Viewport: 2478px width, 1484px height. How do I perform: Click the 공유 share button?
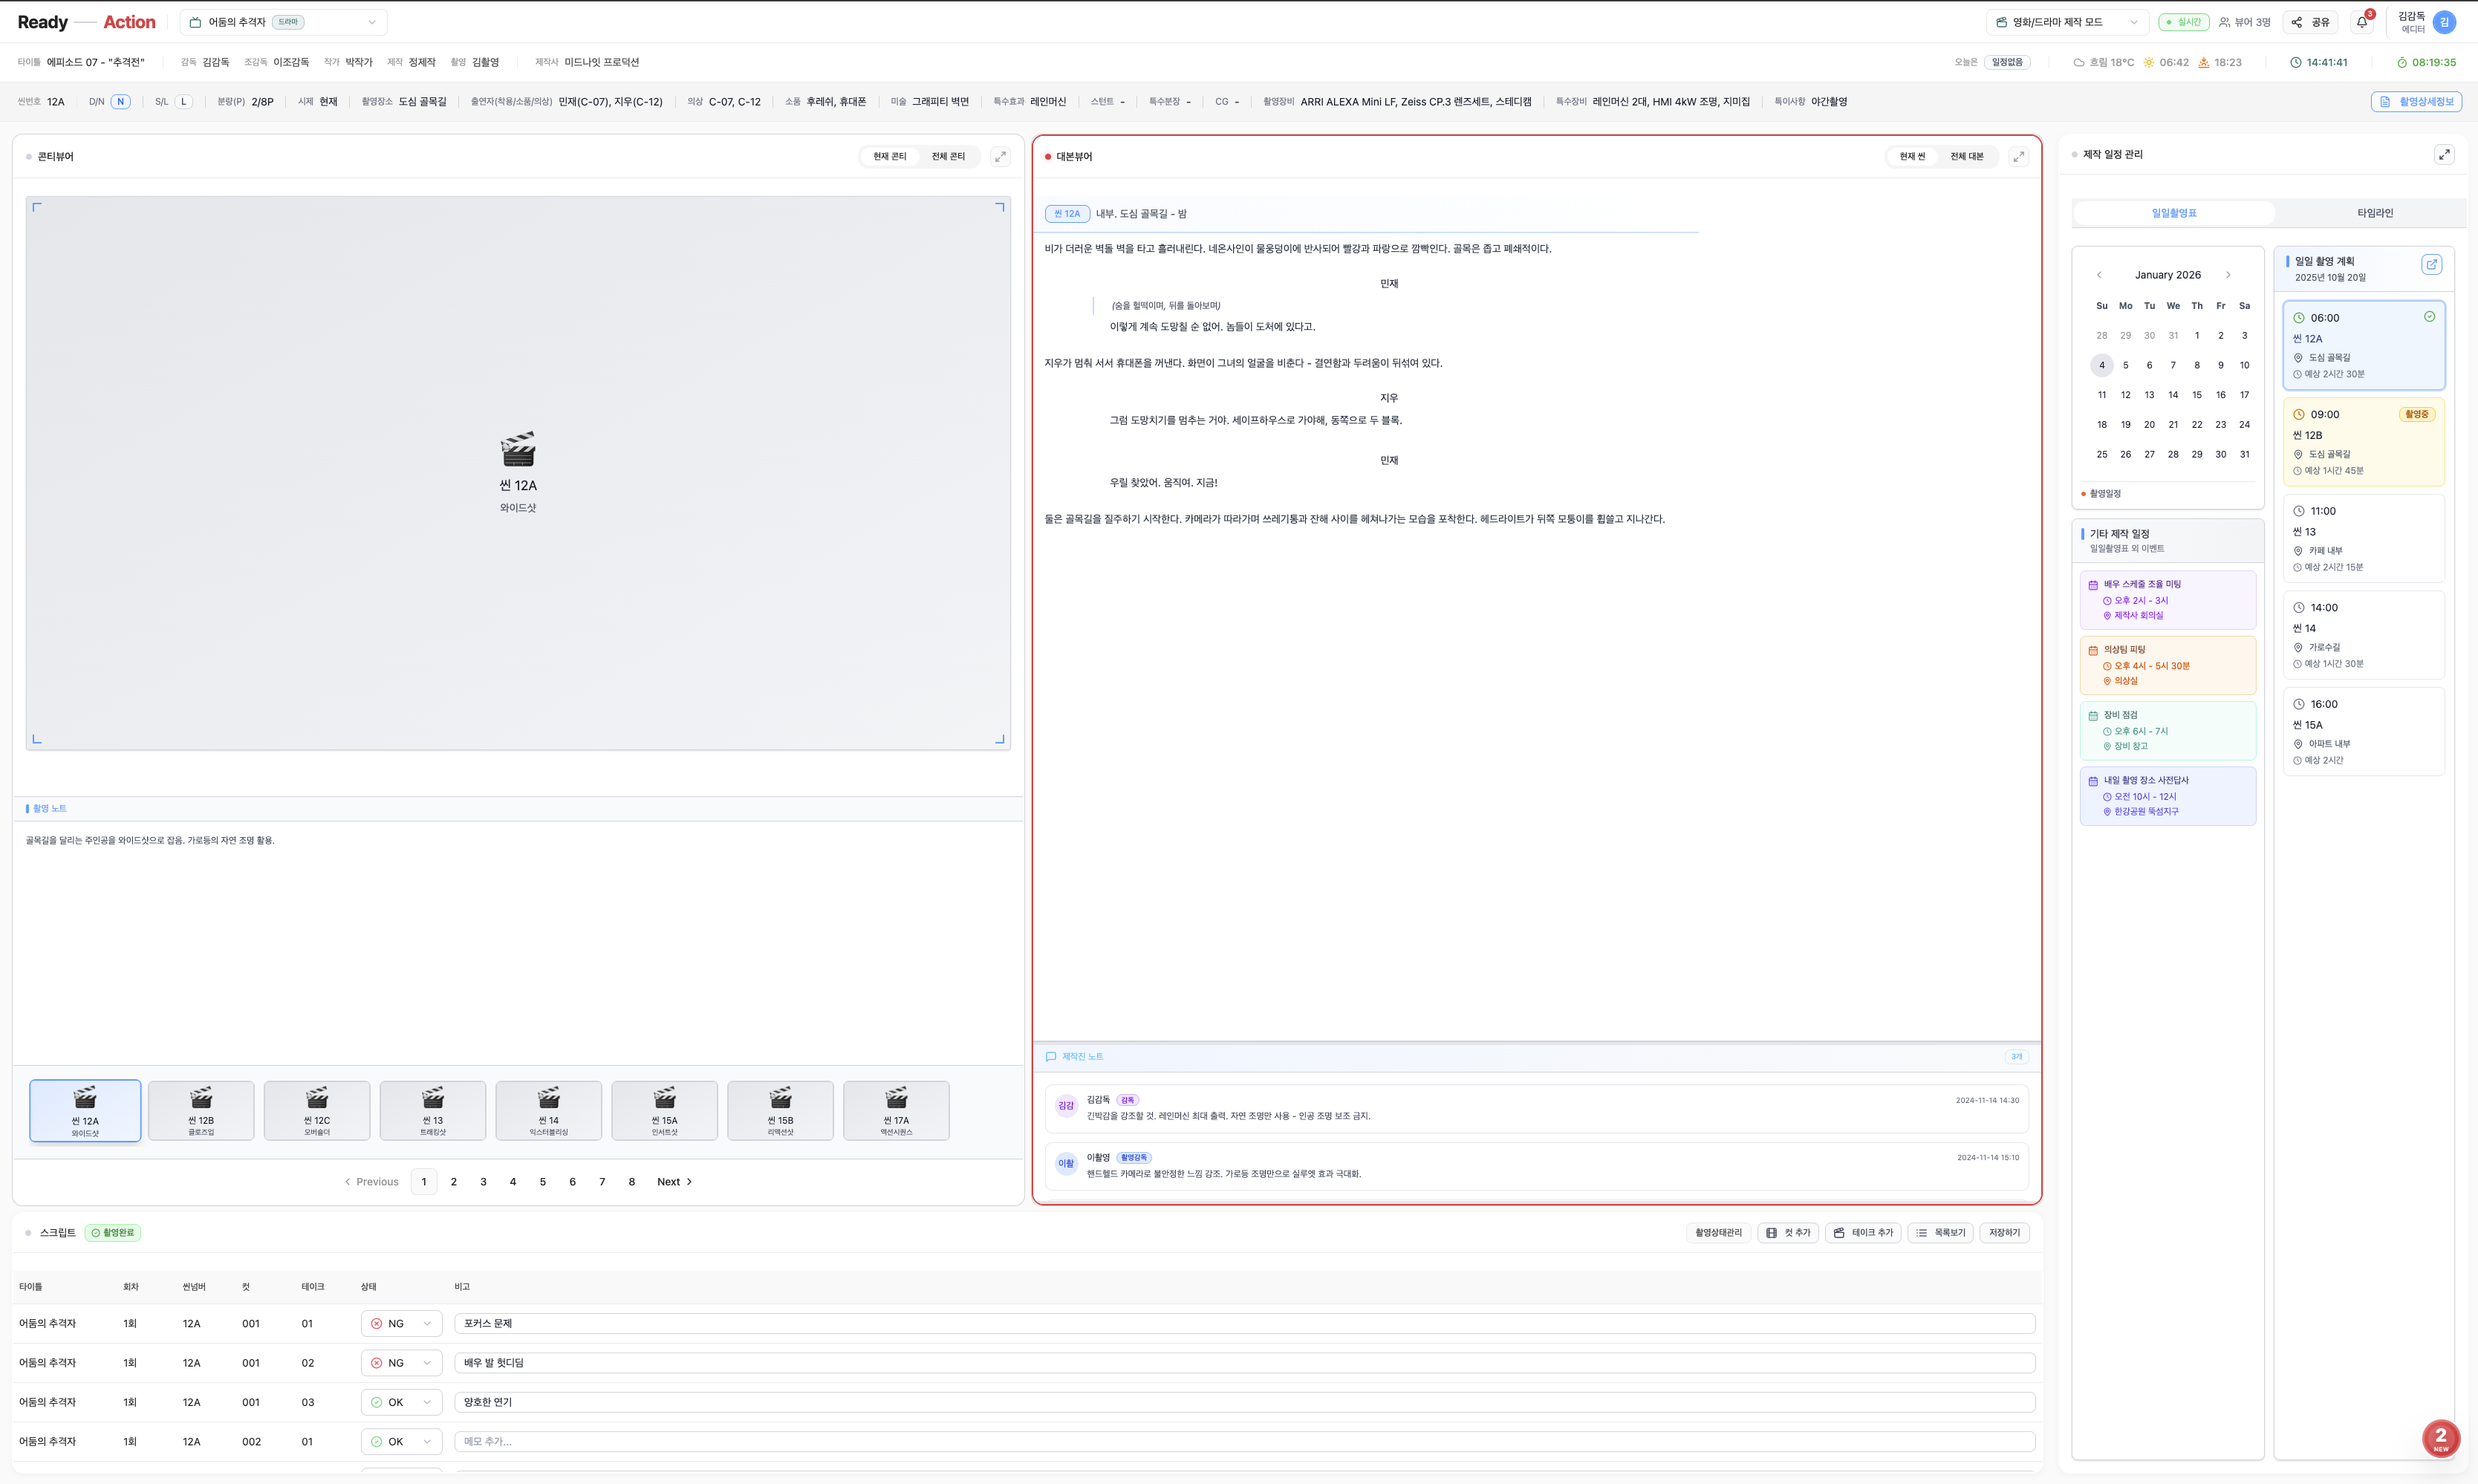point(2311,22)
